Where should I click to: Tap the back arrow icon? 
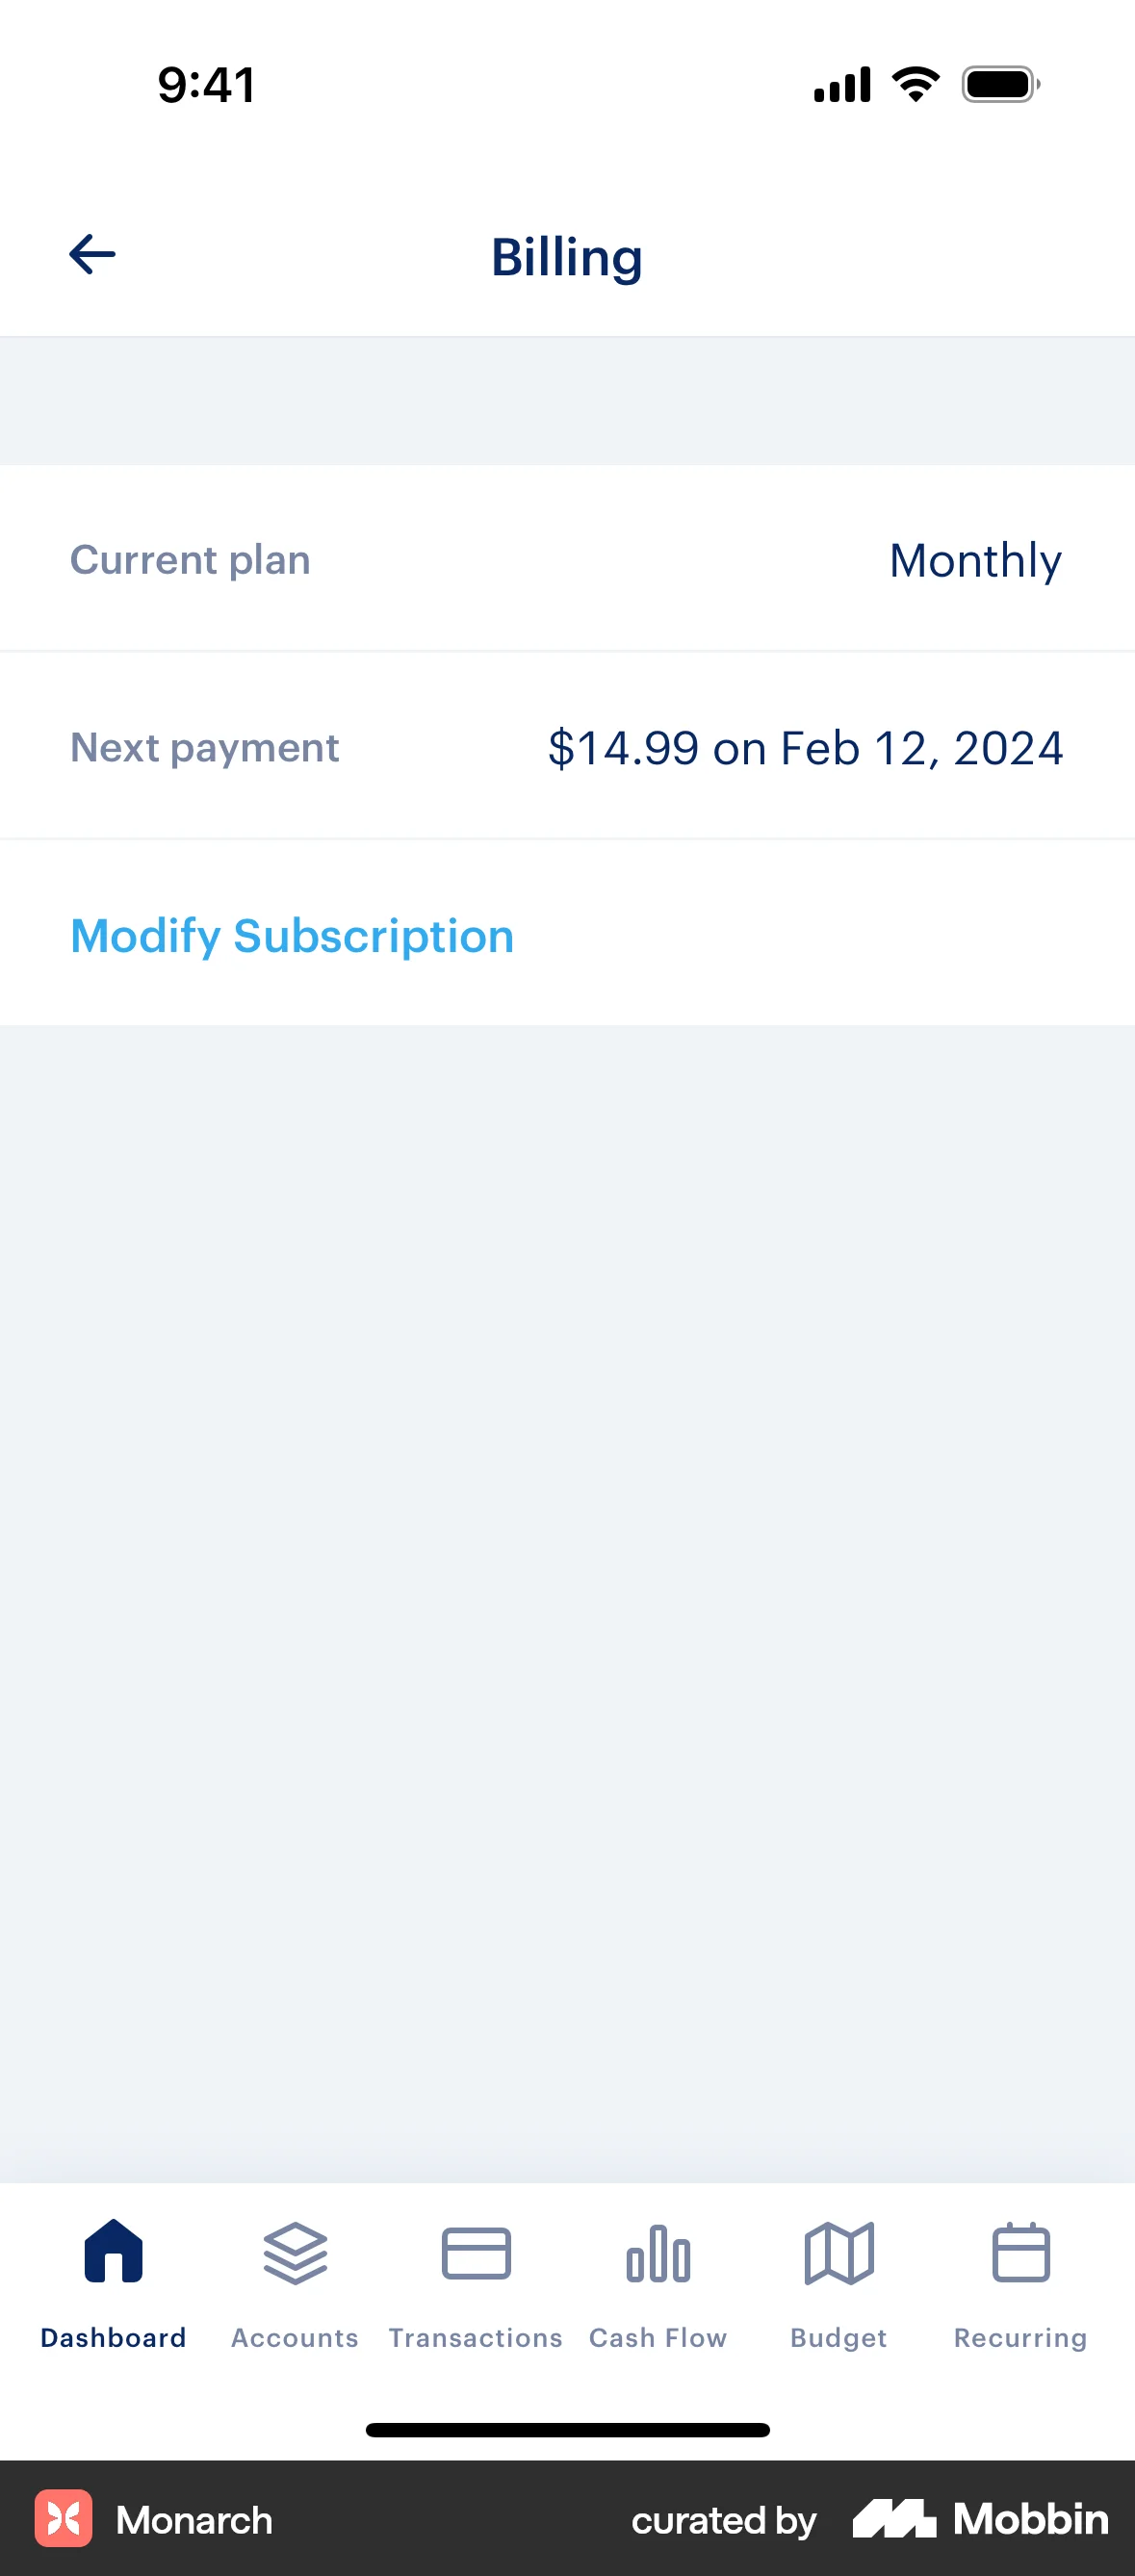[92, 254]
